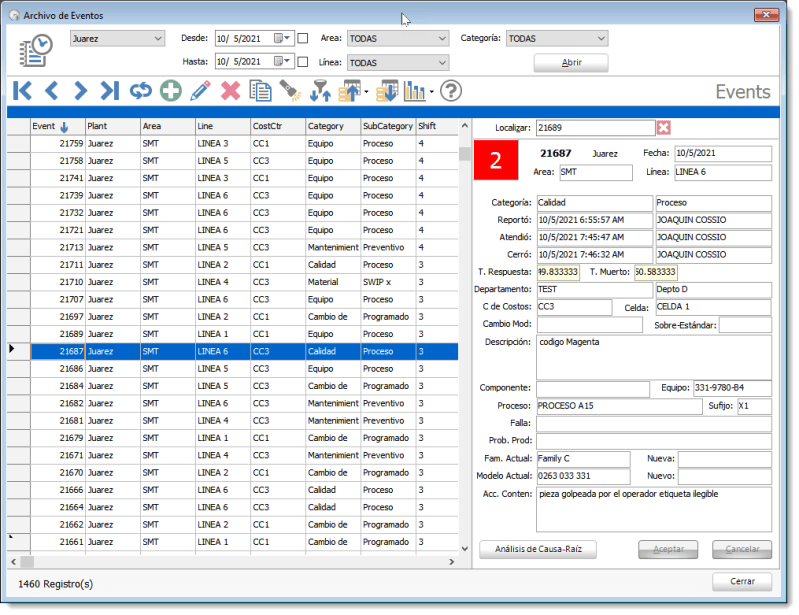Viewport: 799px width, 615px height.
Task: Toggle the Desde date checkbox
Action: [303, 38]
